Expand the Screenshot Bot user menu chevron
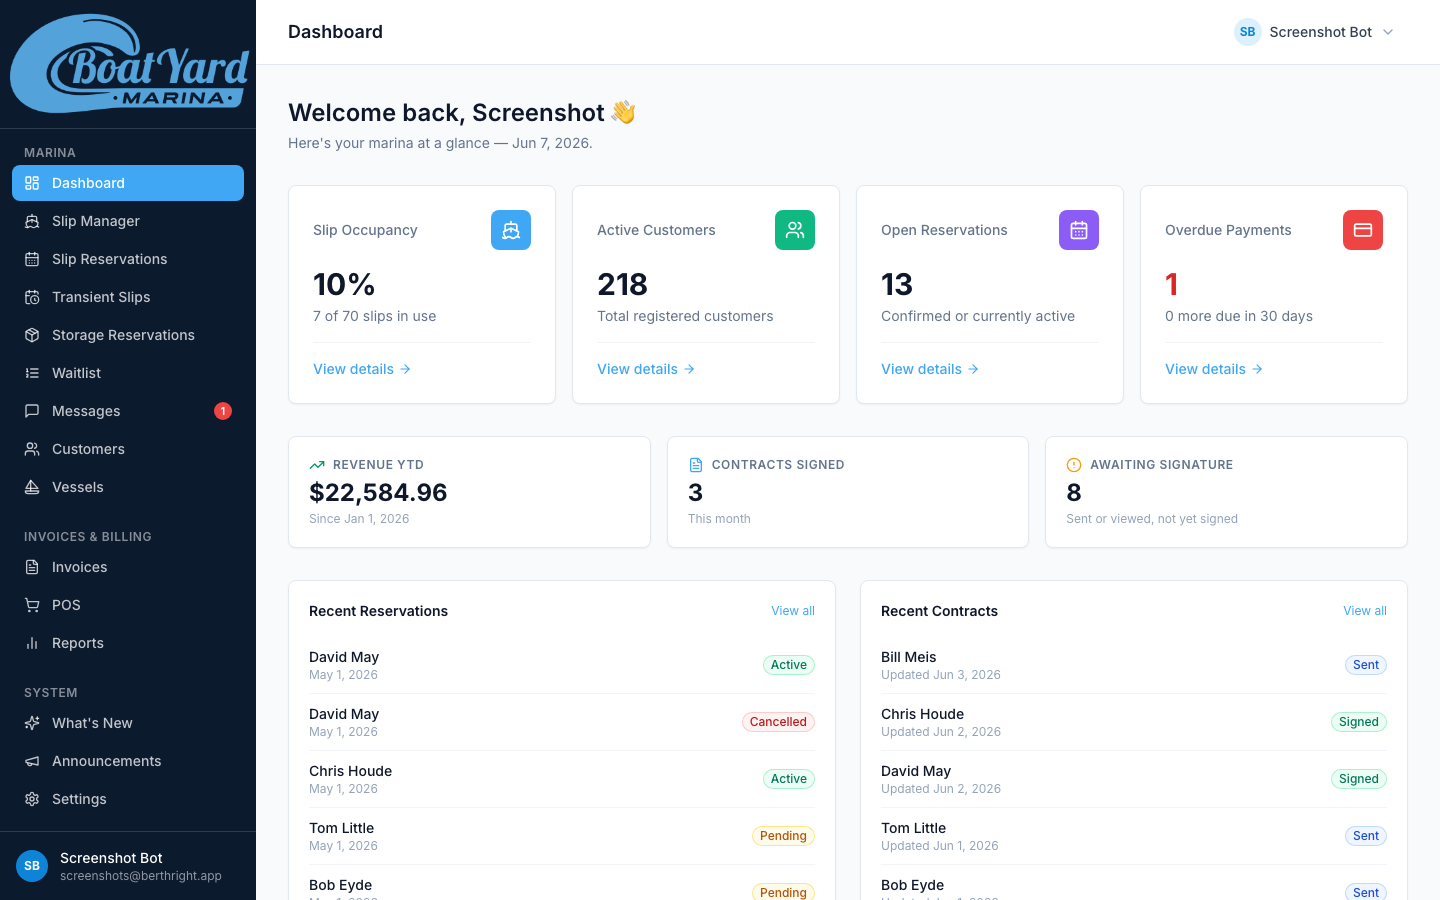This screenshot has height=900, width=1440. 1388,32
